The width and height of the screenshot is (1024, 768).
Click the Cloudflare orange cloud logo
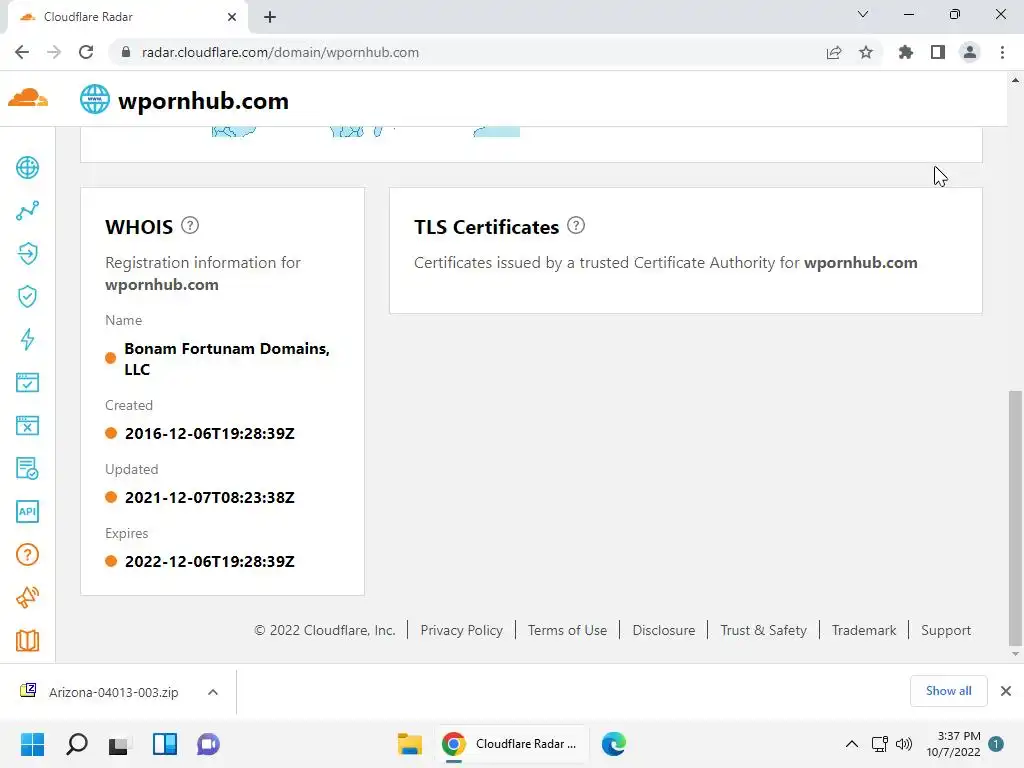coord(27,98)
